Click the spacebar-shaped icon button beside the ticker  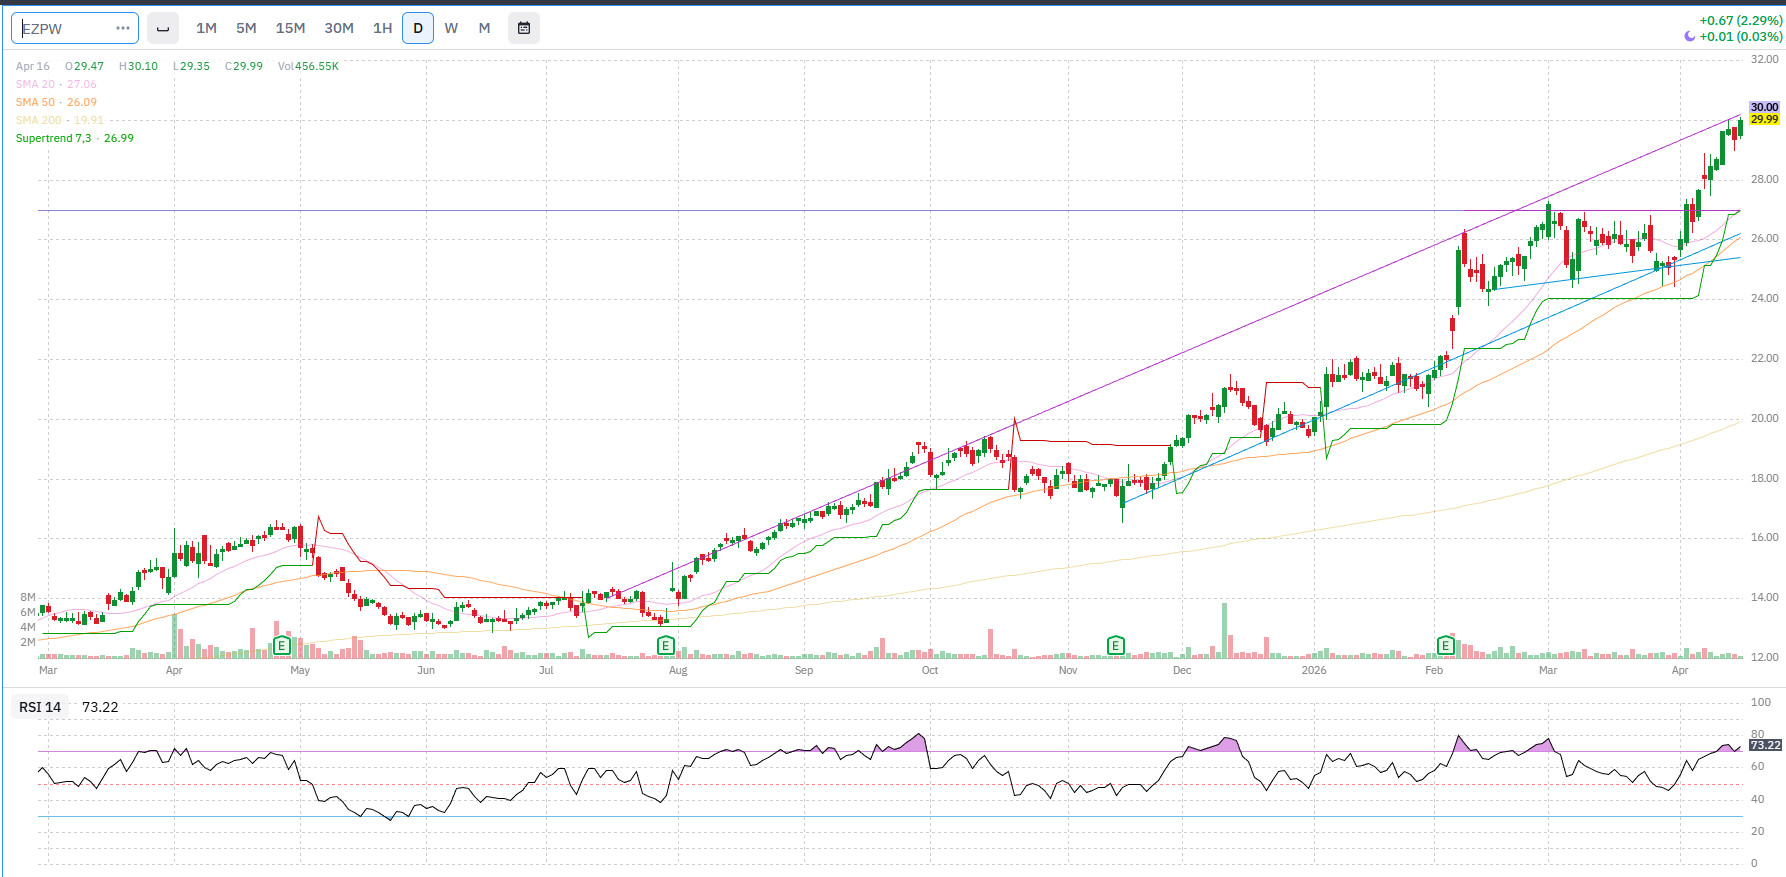pyautogui.click(x=163, y=28)
